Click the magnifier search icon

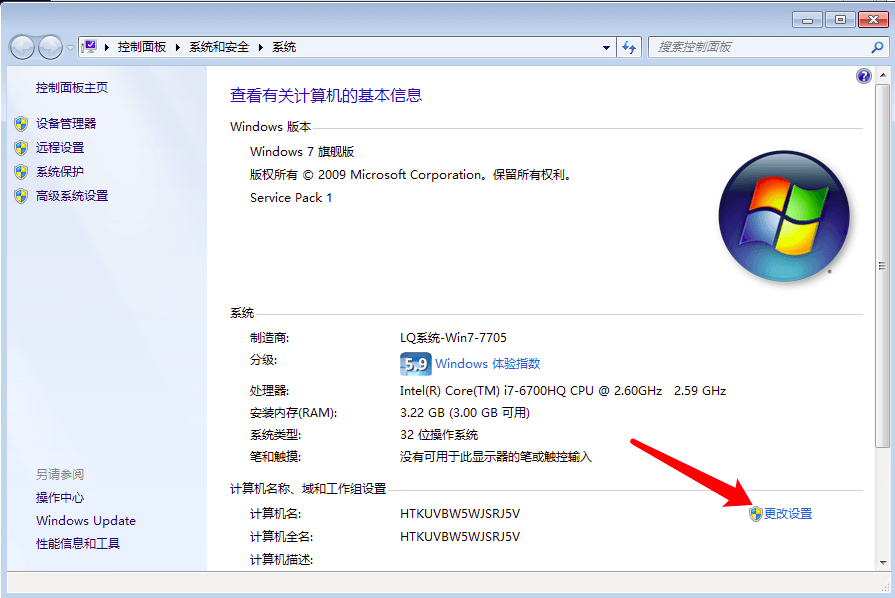tap(877, 47)
